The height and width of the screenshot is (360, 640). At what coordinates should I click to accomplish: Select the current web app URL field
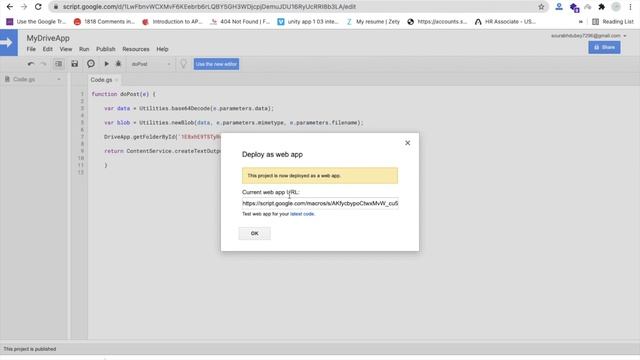(x=320, y=203)
